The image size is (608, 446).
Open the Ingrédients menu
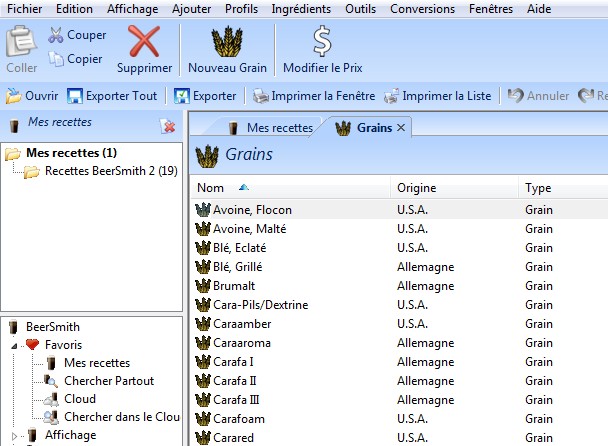[x=301, y=8]
